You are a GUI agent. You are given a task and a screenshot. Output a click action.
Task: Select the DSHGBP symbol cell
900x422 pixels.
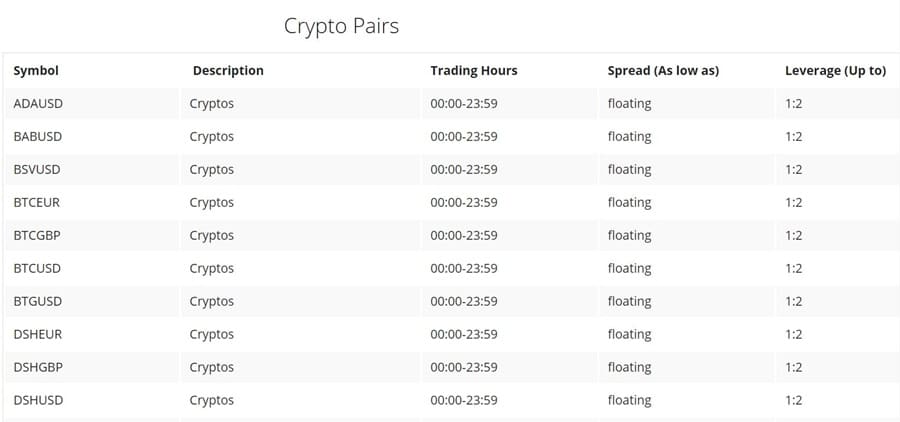(39, 367)
